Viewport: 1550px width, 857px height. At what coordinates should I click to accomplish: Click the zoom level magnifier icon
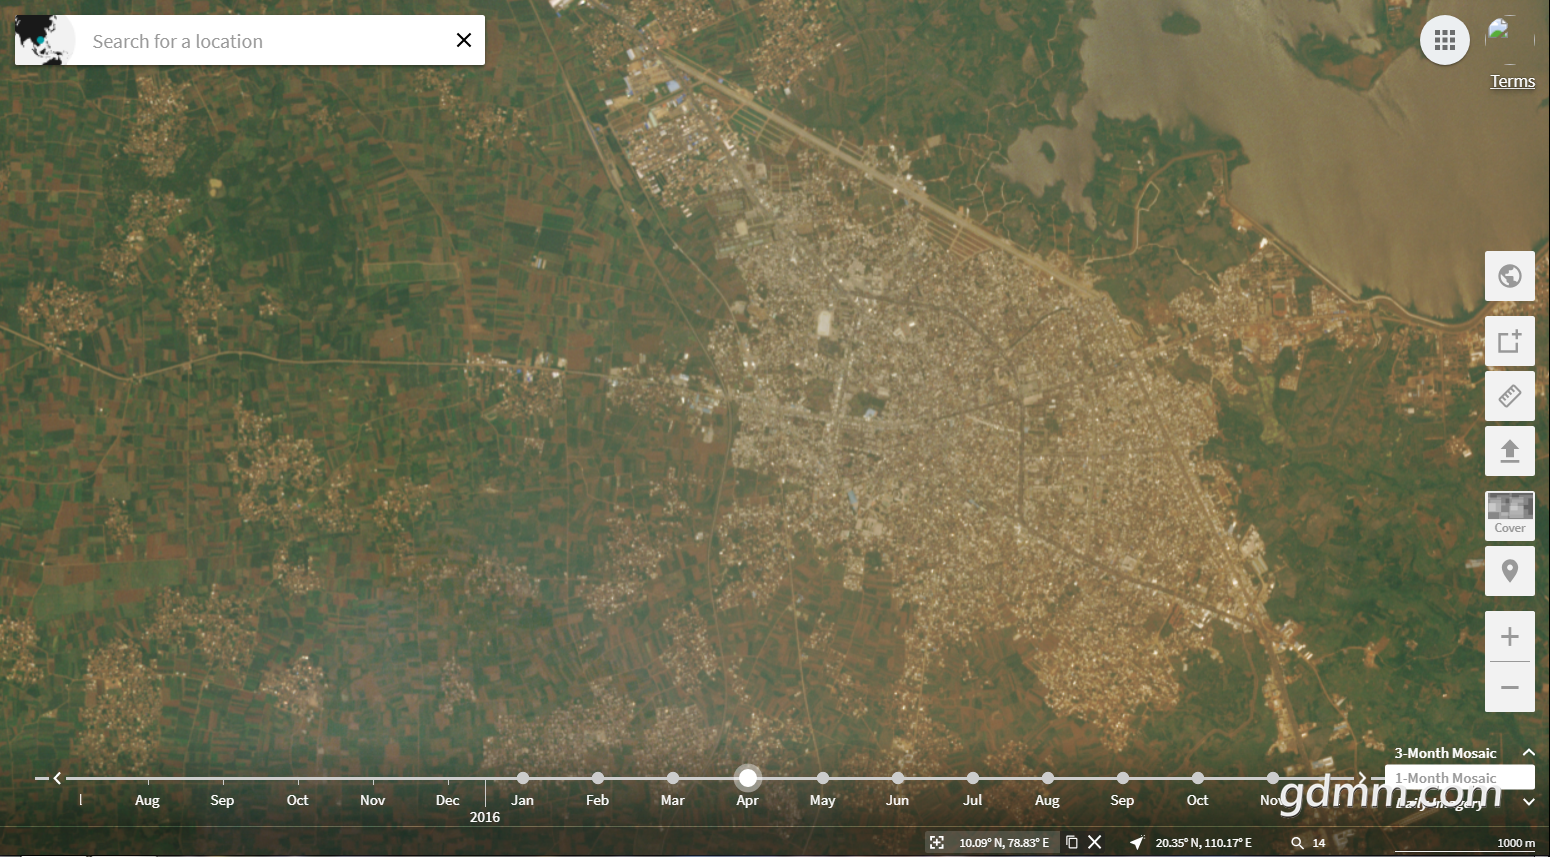(1297, 842)
